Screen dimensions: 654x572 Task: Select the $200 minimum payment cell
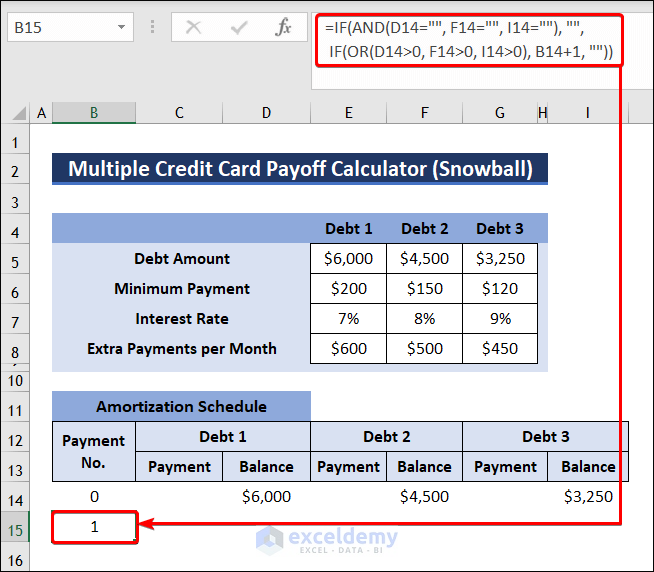pyautogui.click(x=348, y=289)
